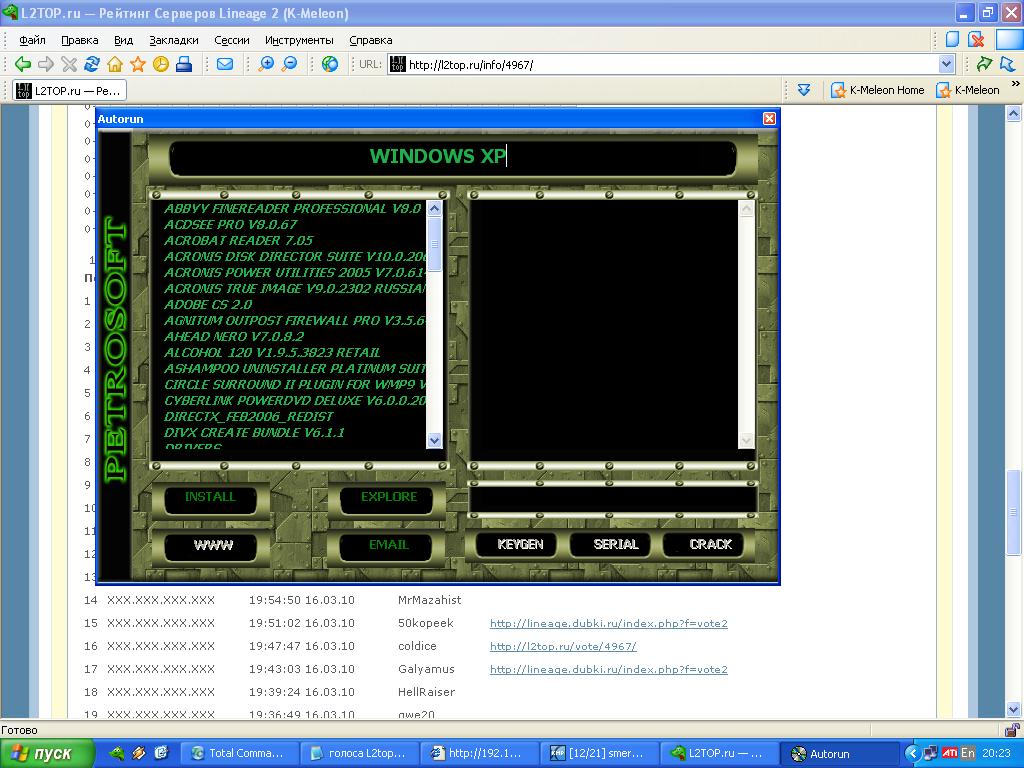Click browser page scroll up arrow
This screenshot has width=1024, height=768.
tap(1013, 114)
